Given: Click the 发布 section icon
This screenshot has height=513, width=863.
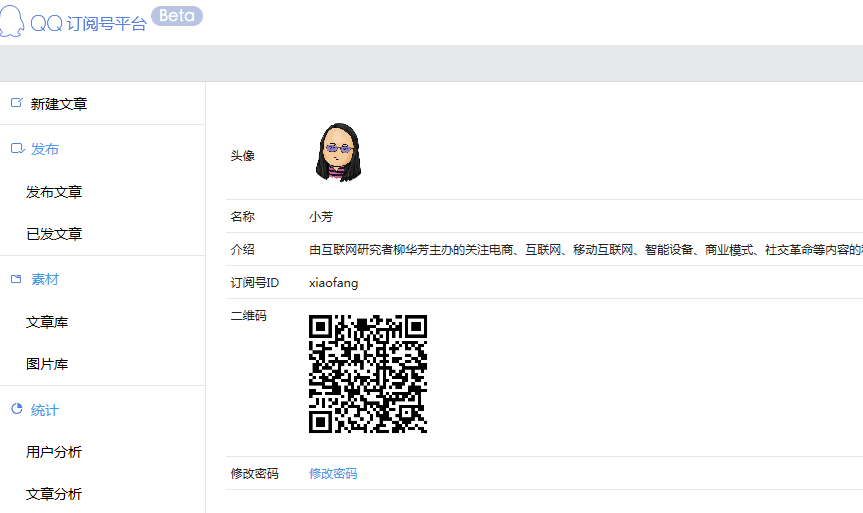Looking at the screenshot, I should [x=18, y=148].
